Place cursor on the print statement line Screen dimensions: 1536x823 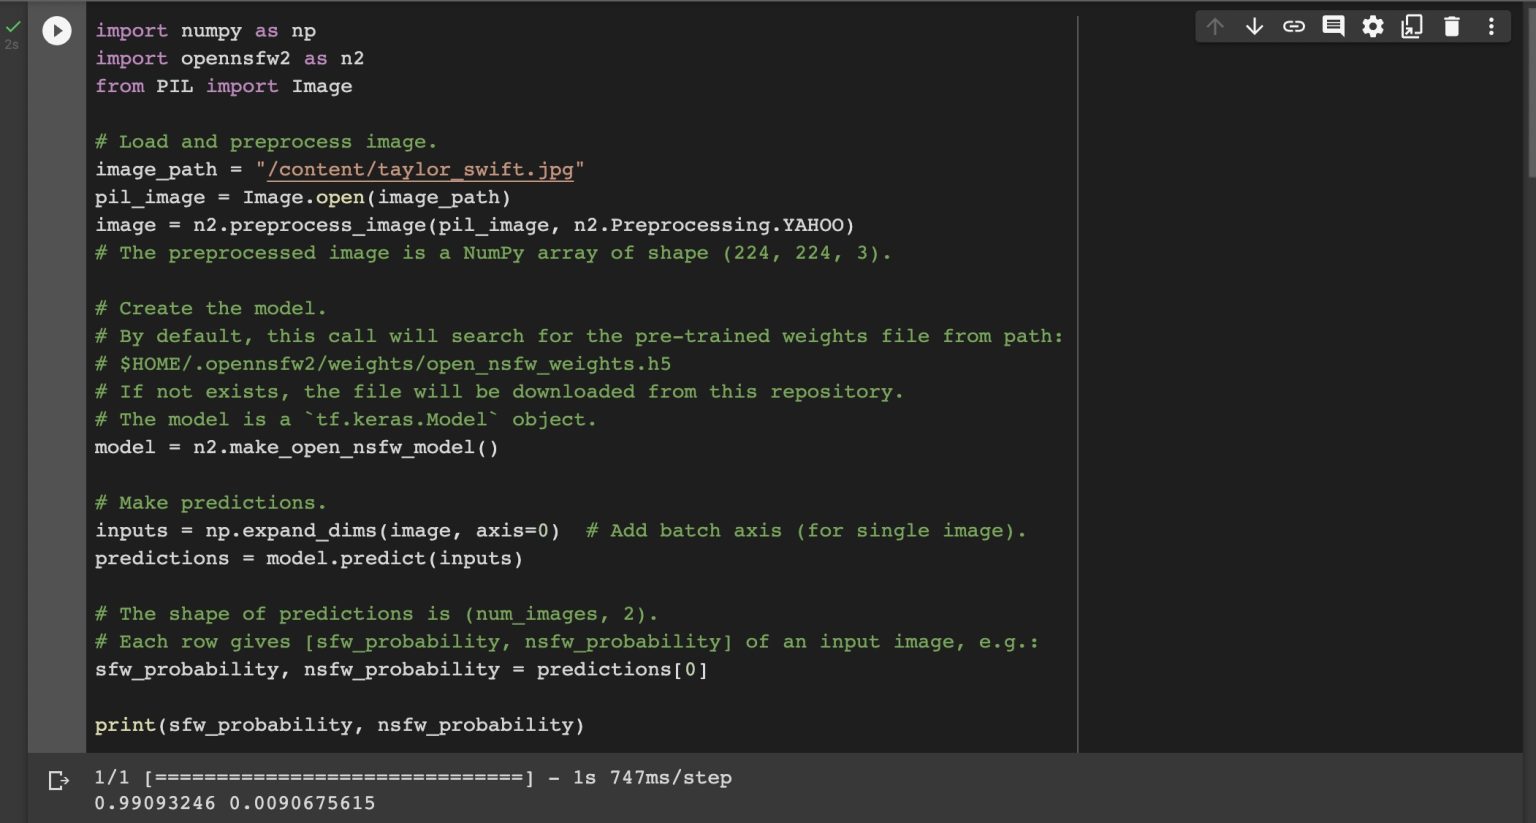coord(339,725)
